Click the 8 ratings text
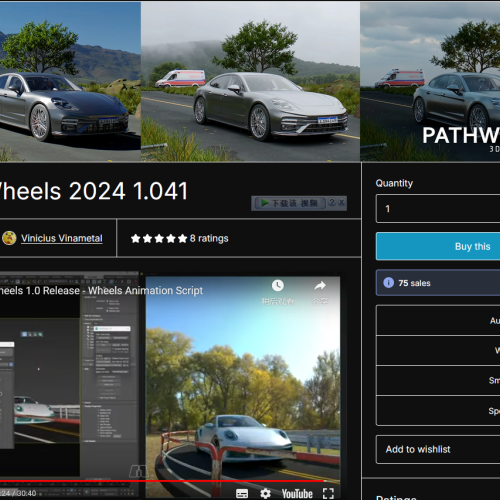500x500 pixels. [x=209, y=238]
